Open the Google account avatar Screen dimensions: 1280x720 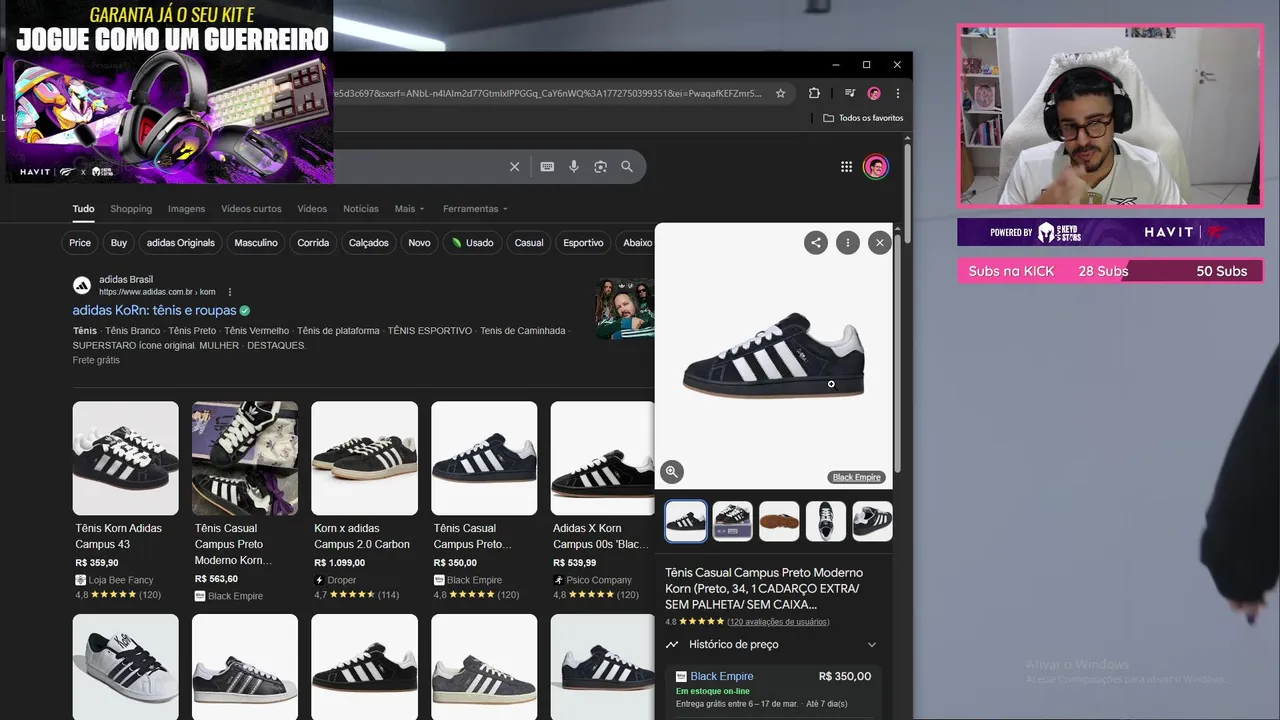pyautogui.click(x=876, y=167)
